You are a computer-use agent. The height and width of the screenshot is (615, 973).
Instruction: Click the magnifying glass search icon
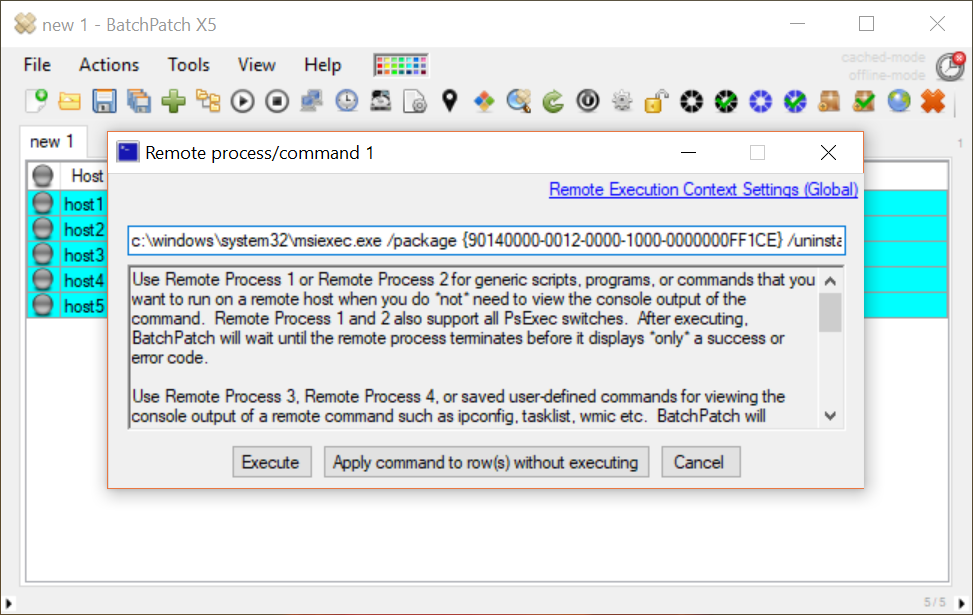pyautogui.click(x=519, y=101)
